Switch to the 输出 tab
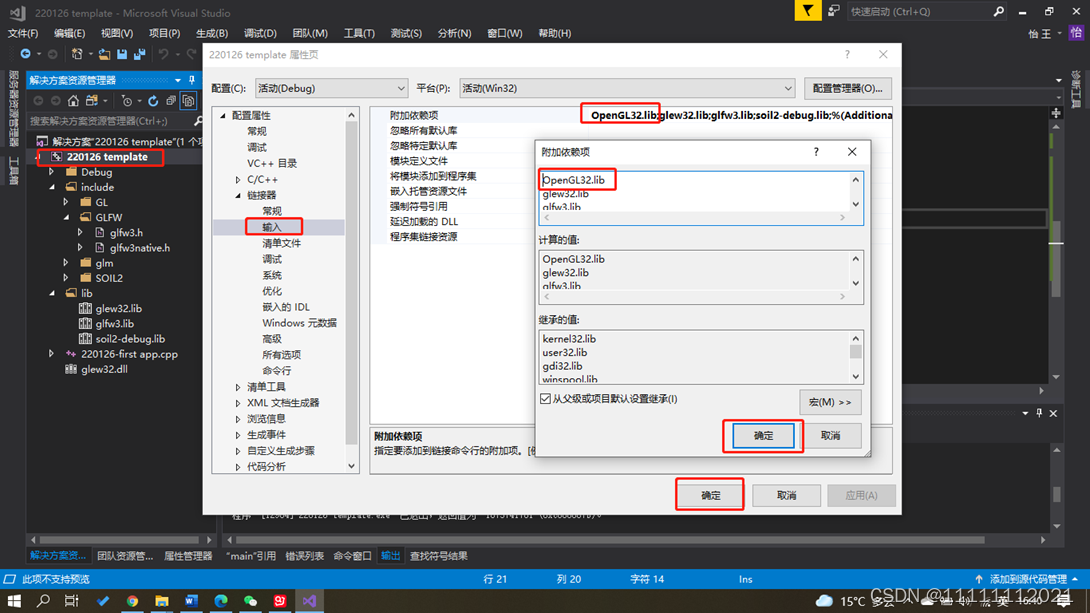The height and width of the screenshot is (613, 1090). (x=391, y=556)
